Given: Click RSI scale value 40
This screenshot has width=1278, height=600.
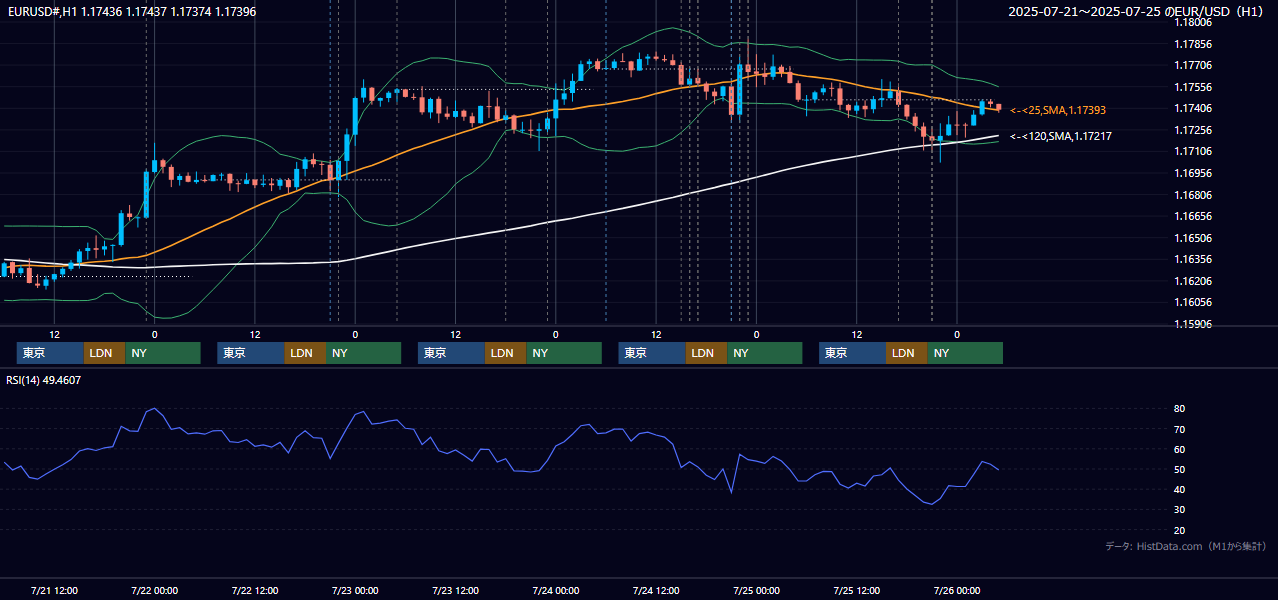Looking at the screenshot, I should (1180, 490).
